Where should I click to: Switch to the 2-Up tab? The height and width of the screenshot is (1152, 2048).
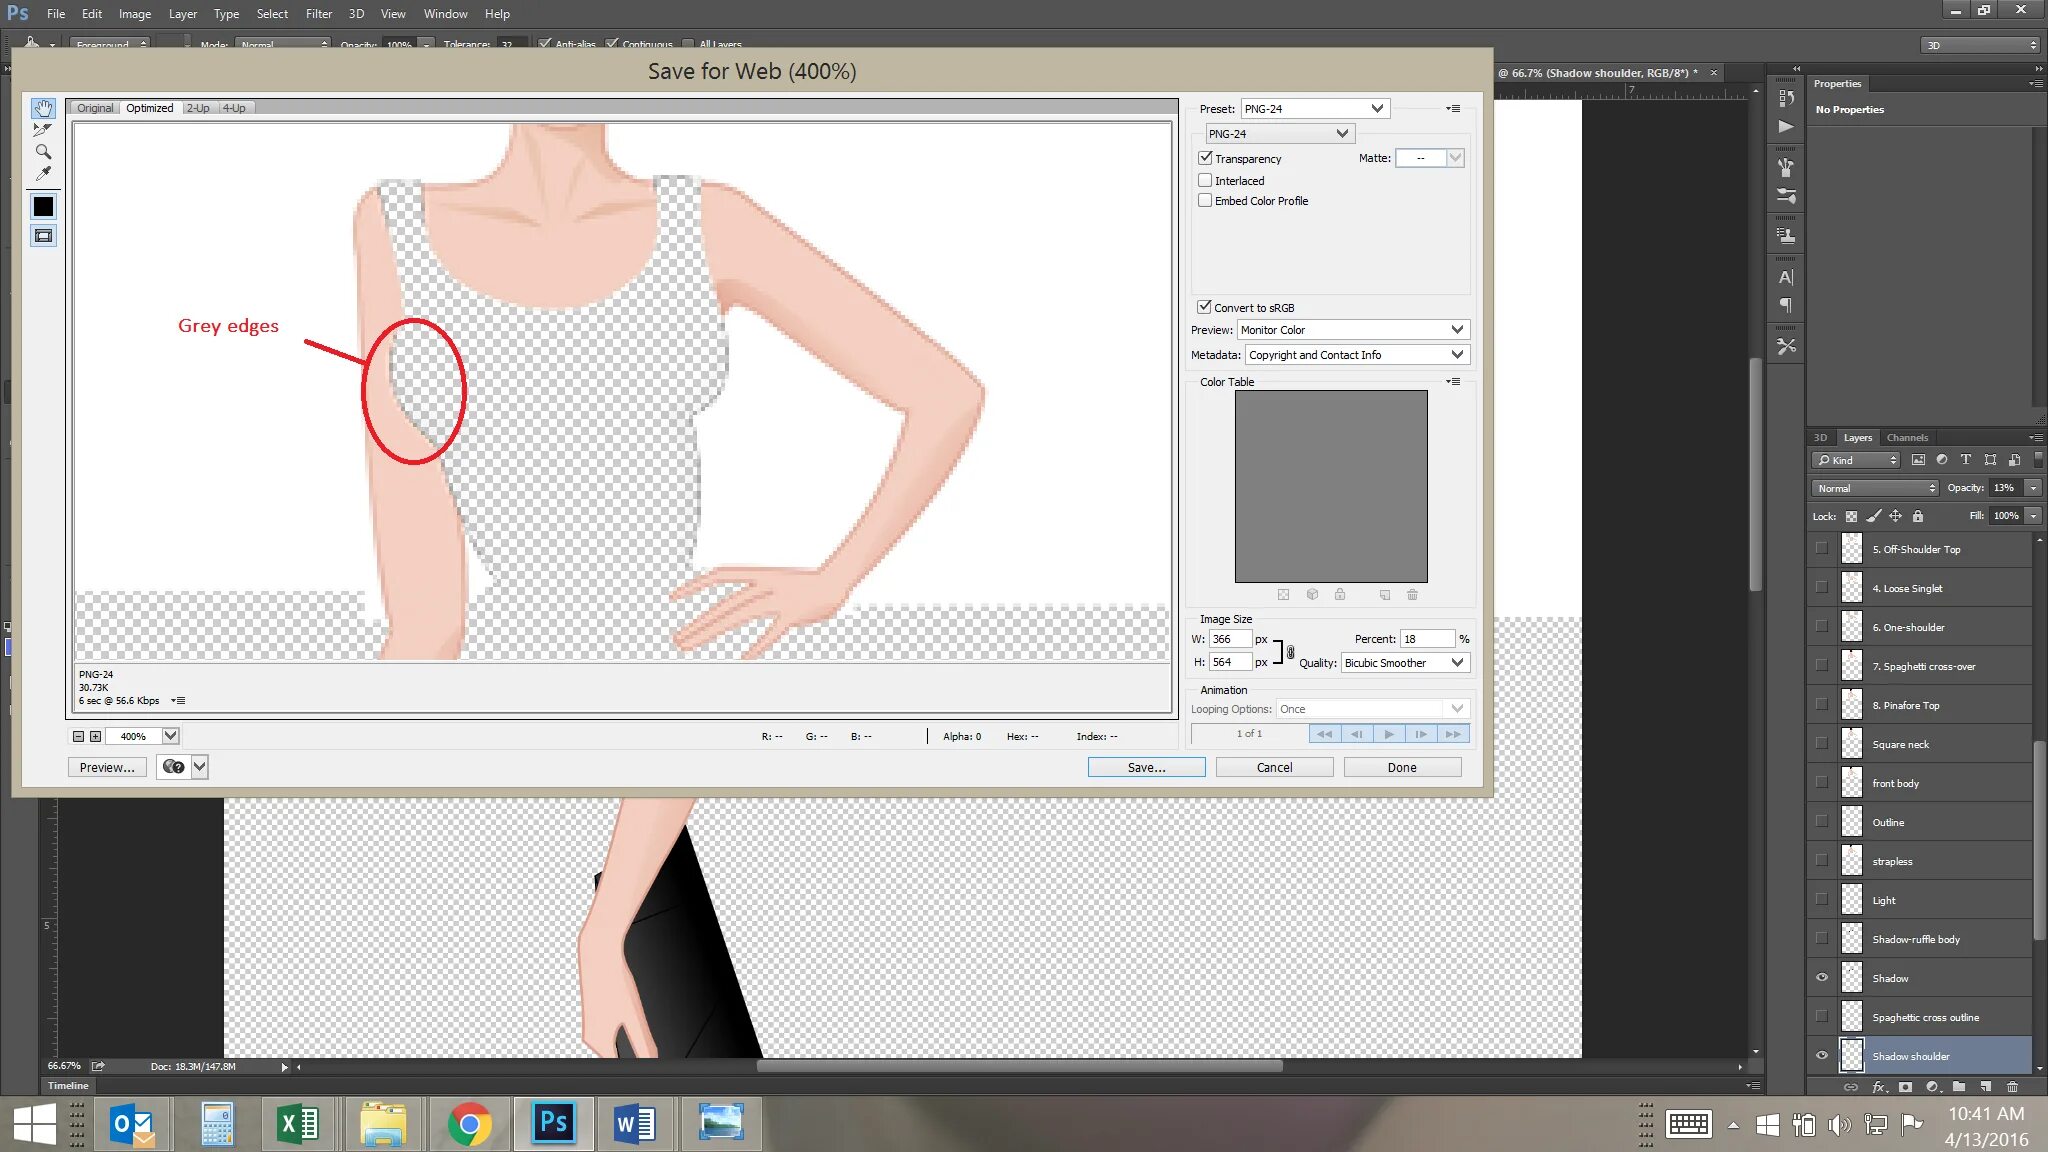click(197, 108)
